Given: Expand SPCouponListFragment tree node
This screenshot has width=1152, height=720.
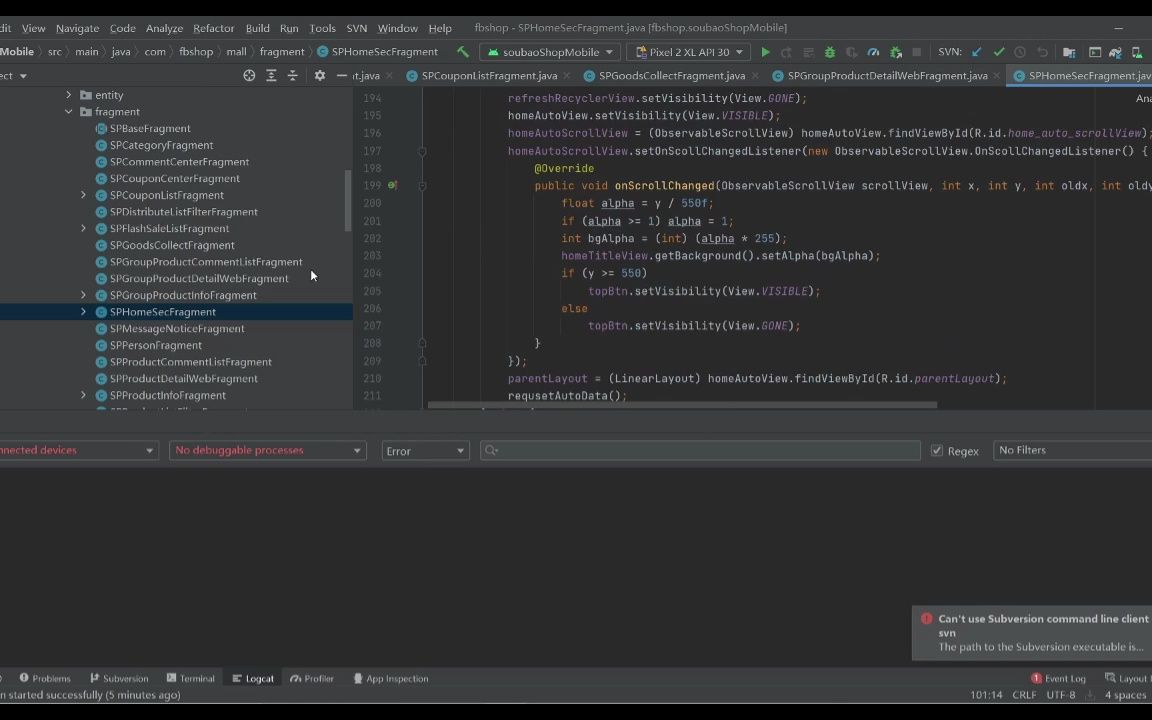Looking at the screenshot, I should pos(83,195).
